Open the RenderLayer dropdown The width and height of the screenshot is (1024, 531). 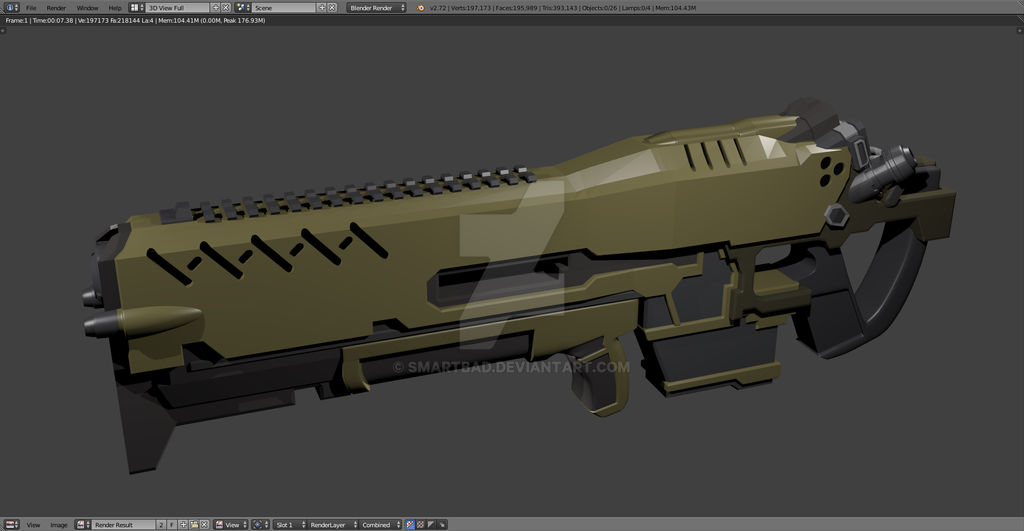332,524
